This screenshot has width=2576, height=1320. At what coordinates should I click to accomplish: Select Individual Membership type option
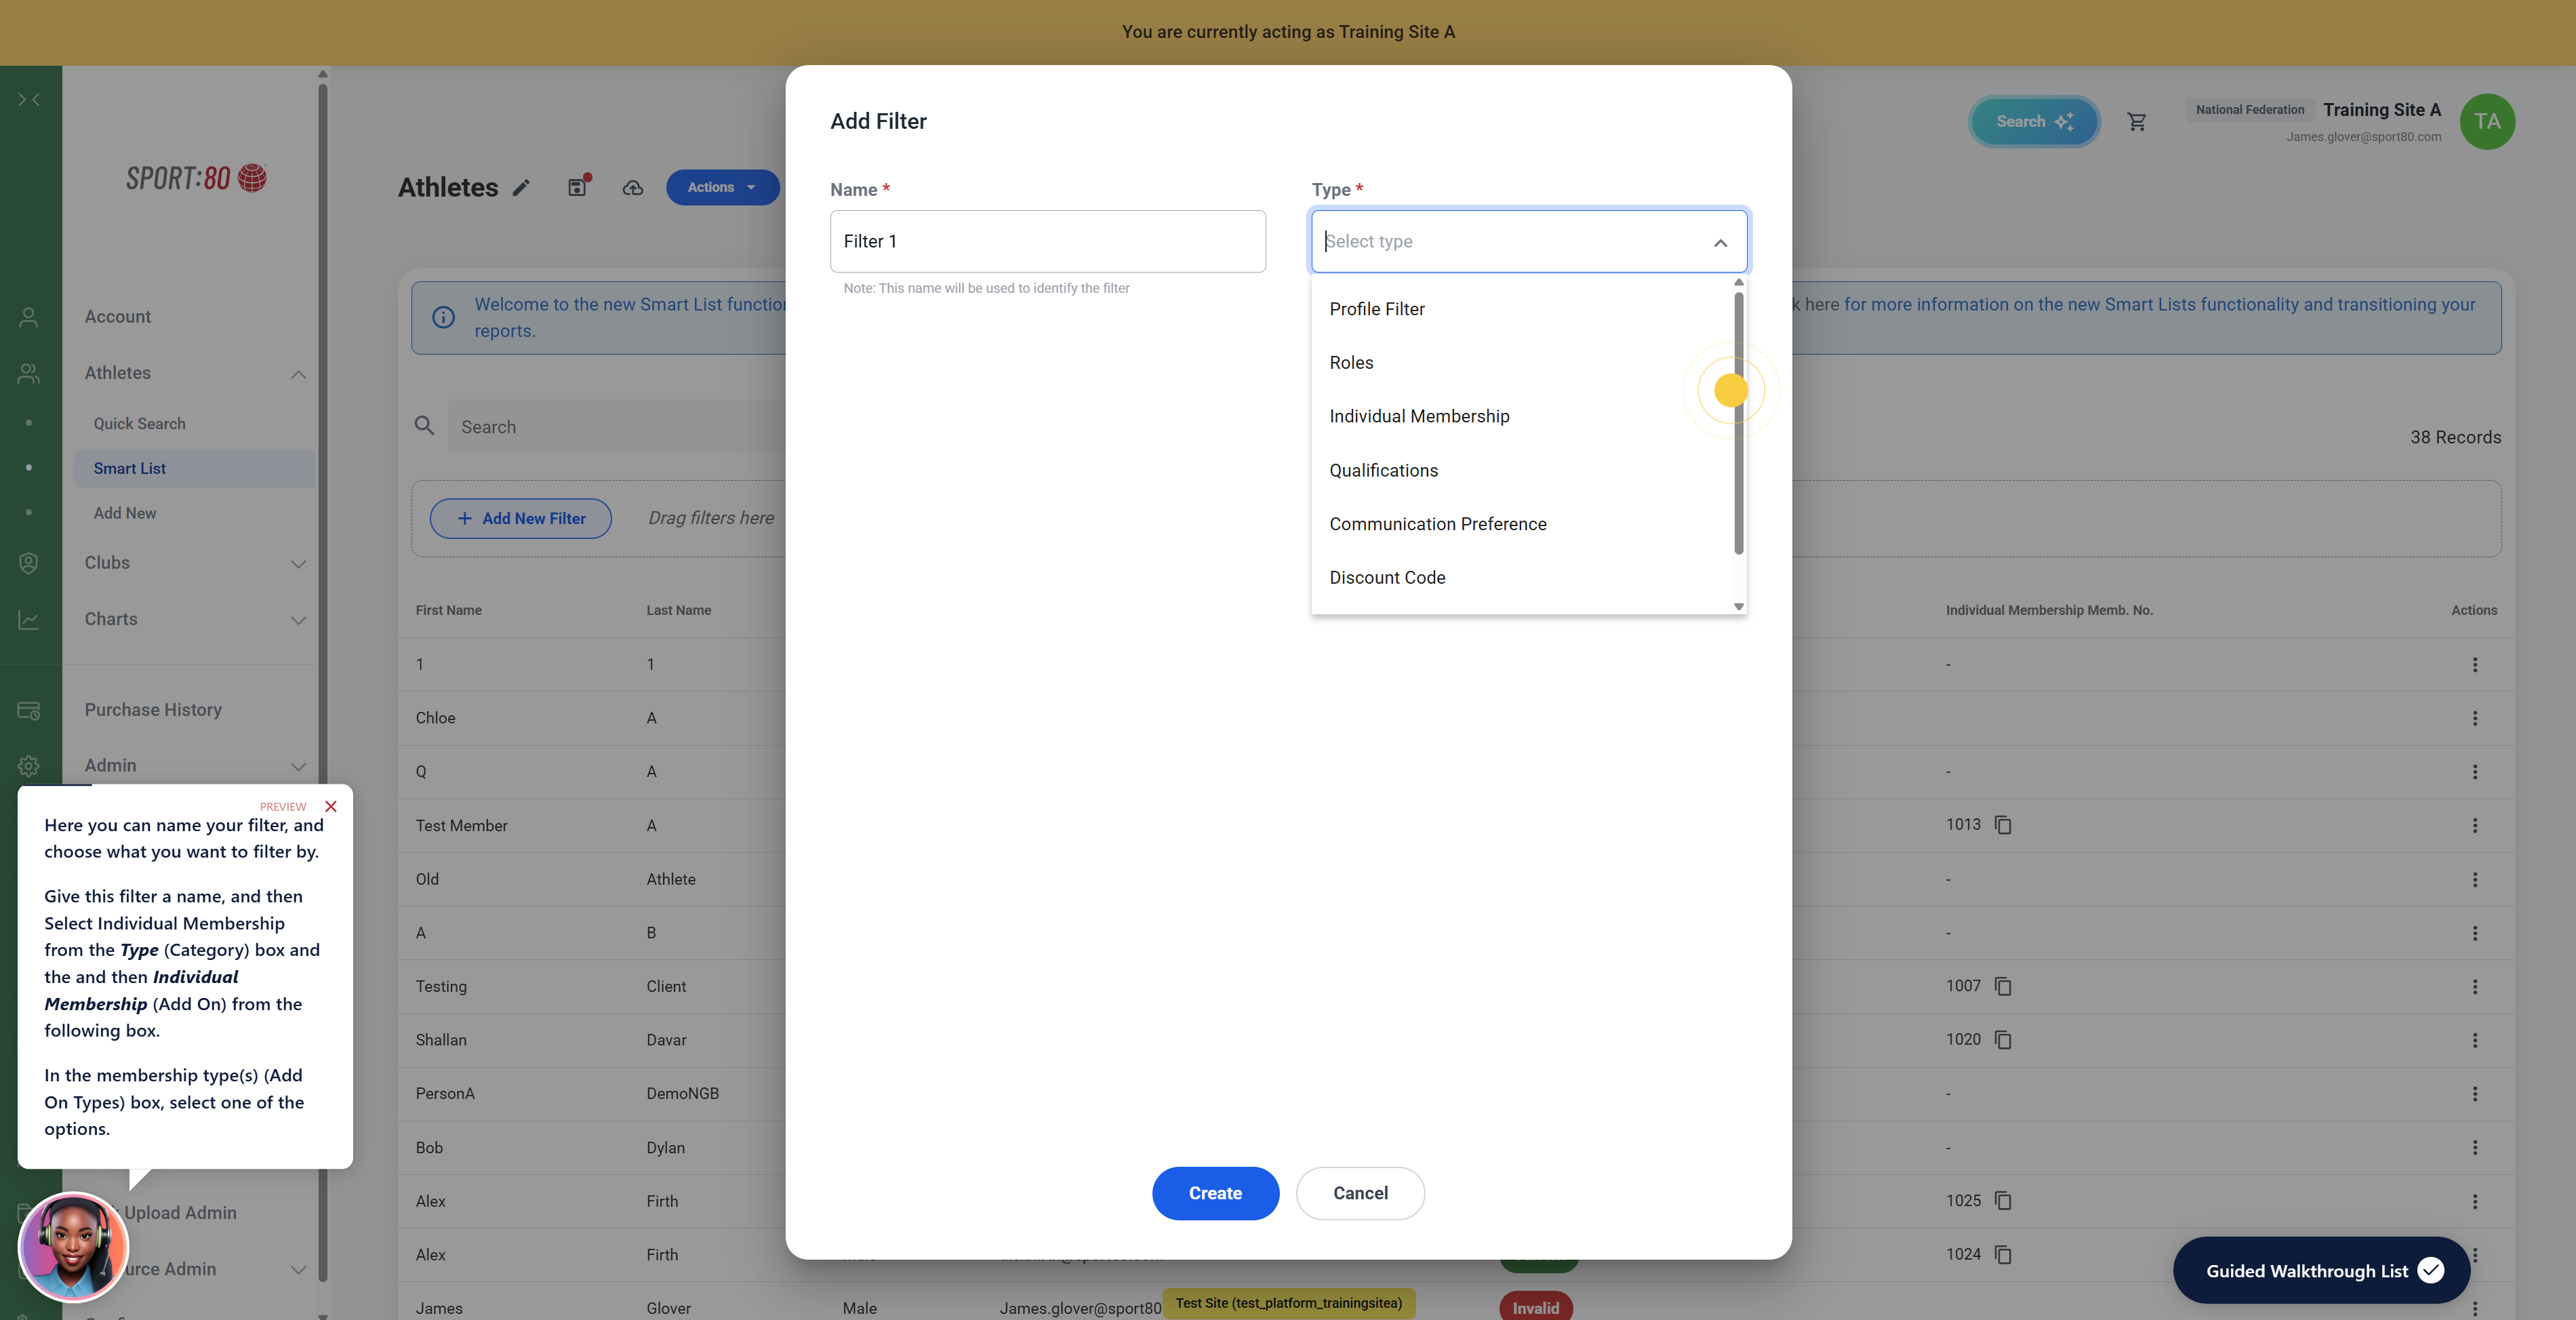[x=1419, y=416]
